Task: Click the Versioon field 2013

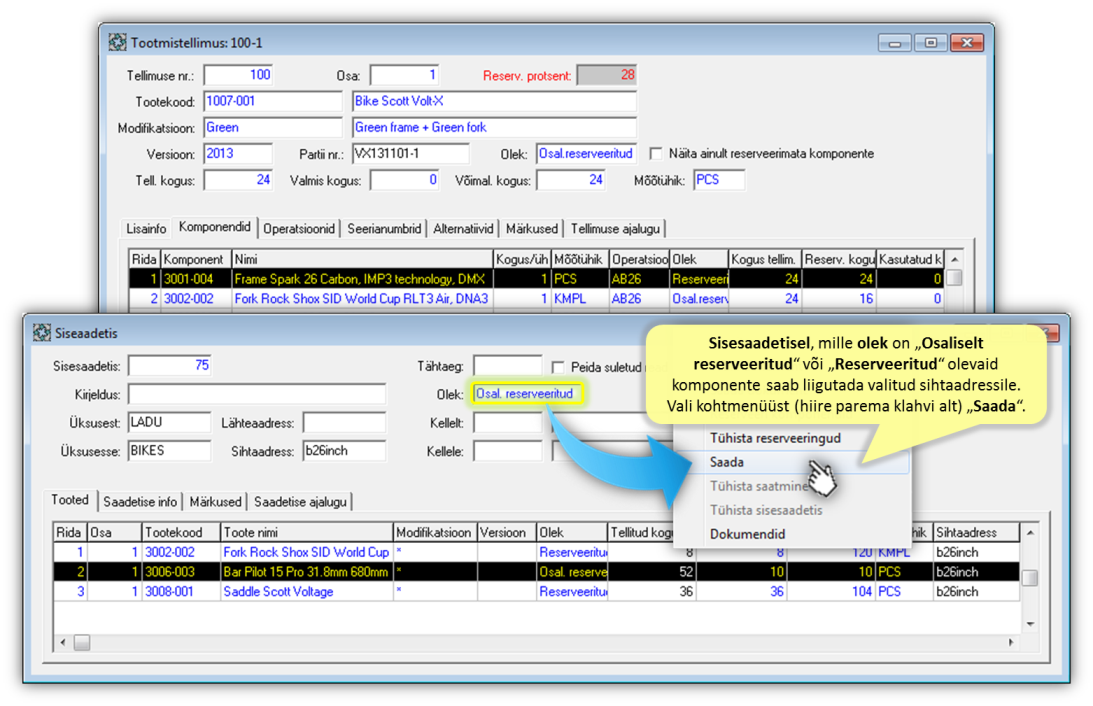Action: tap(238, 154)
